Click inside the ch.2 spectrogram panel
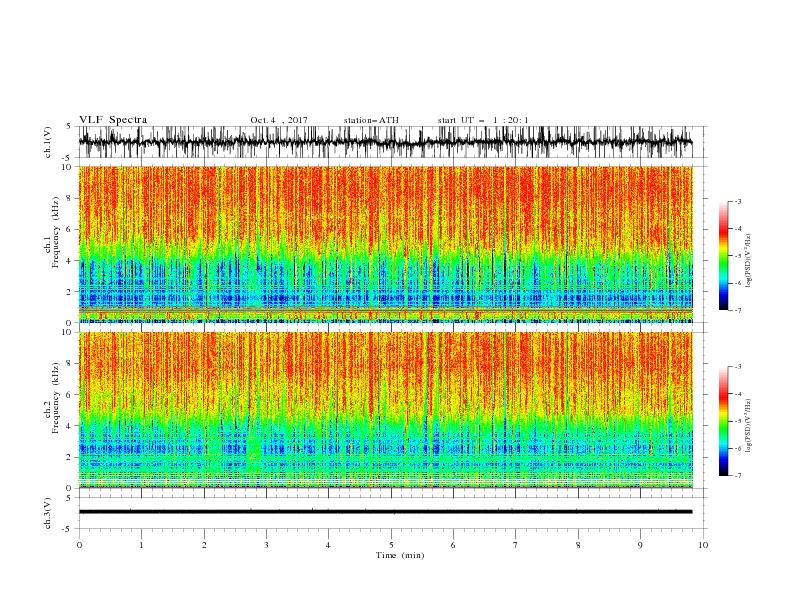The width and height of the screenshot is (792, 612). pyautogui.click(x=385, y=410)
